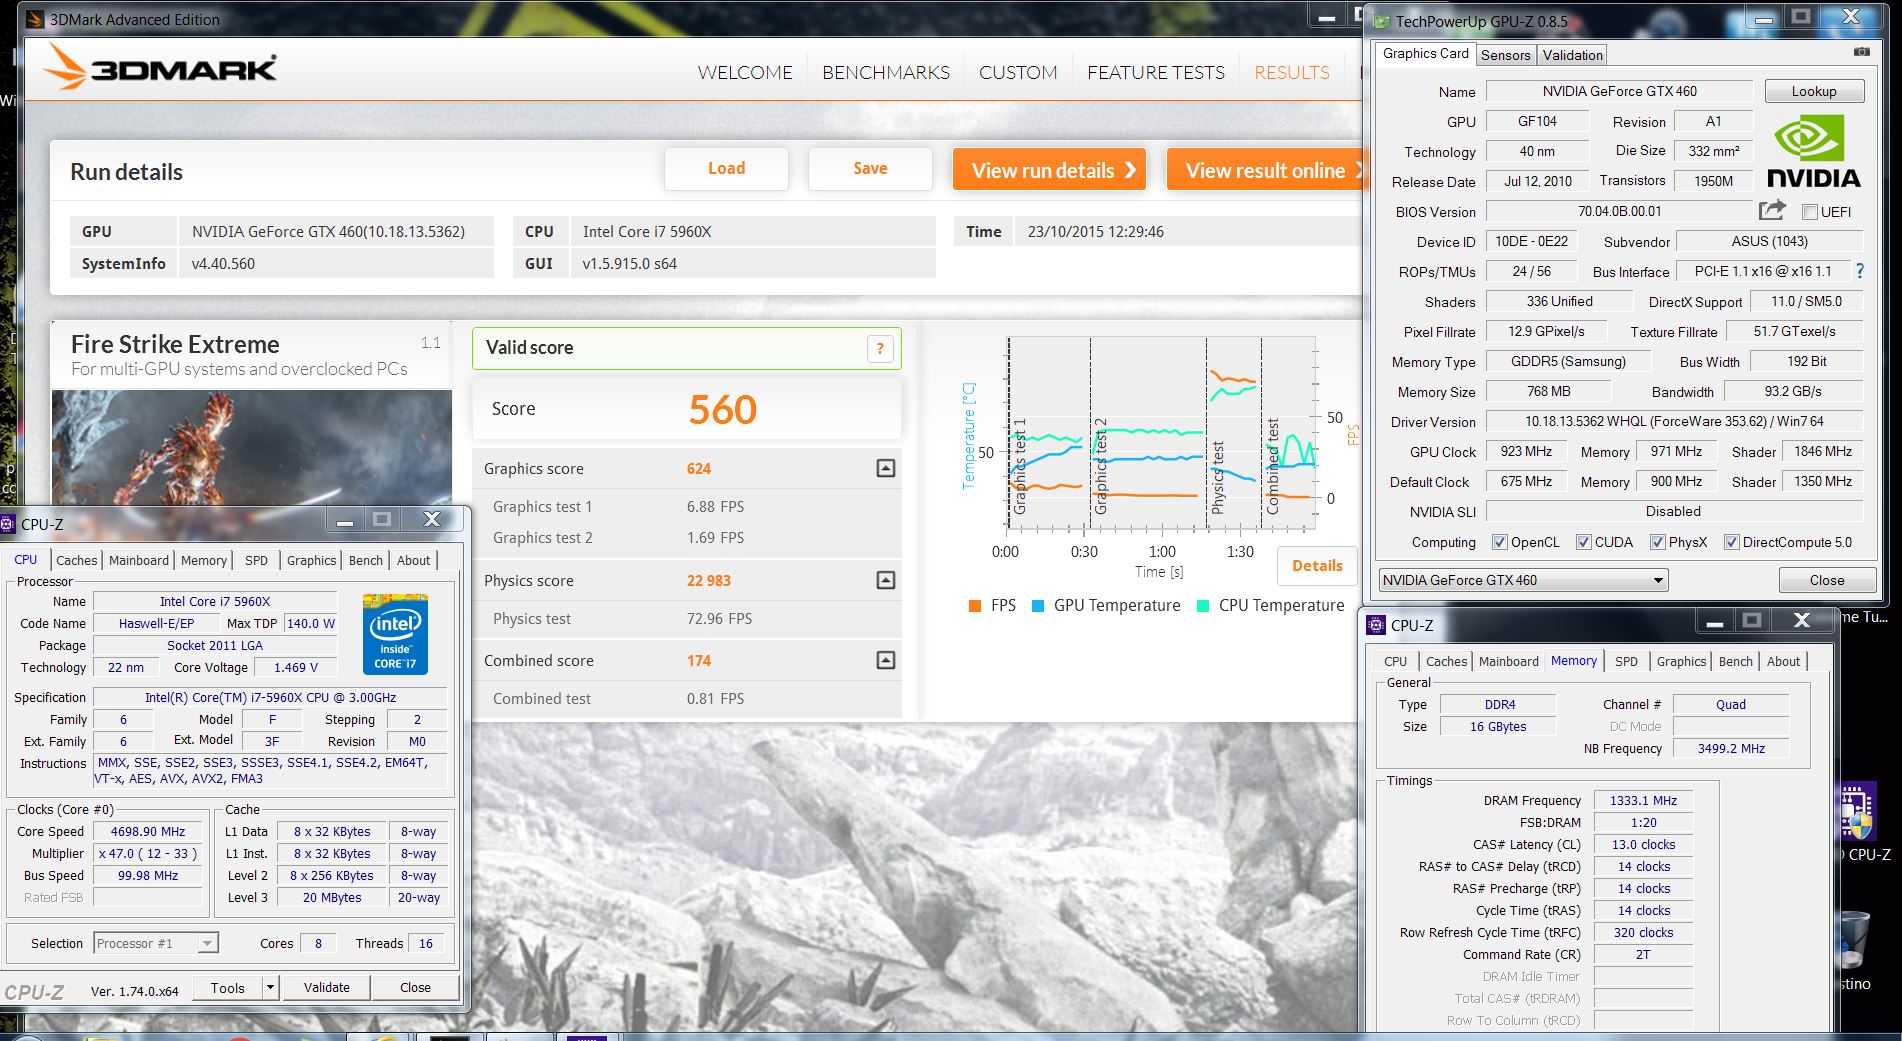
Task: Click the GPU-Z title bar icon
Action: pos(1381,21)
